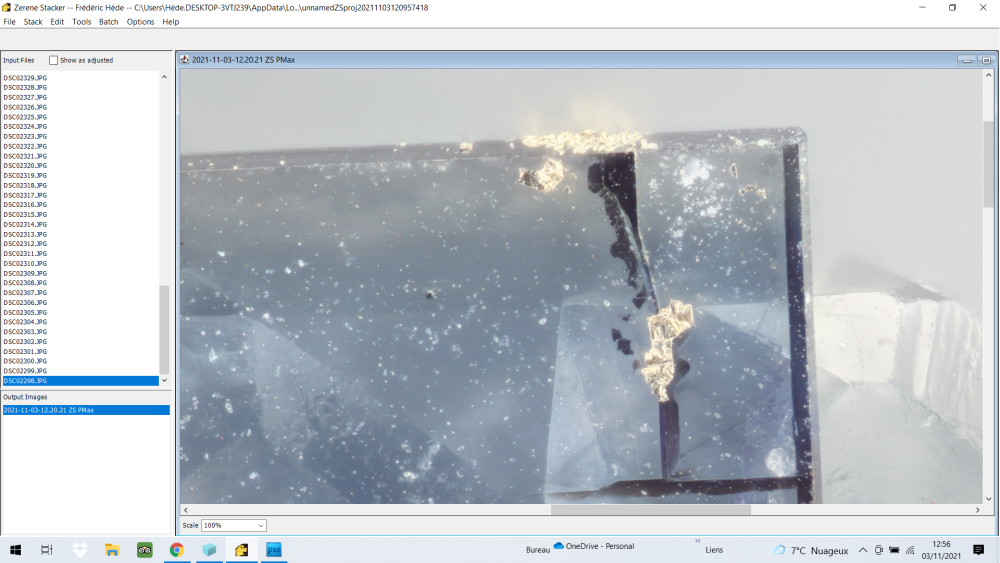Open the notification center icon
The width and height of the screenshot is (1000, 563).
pos(978,550)
